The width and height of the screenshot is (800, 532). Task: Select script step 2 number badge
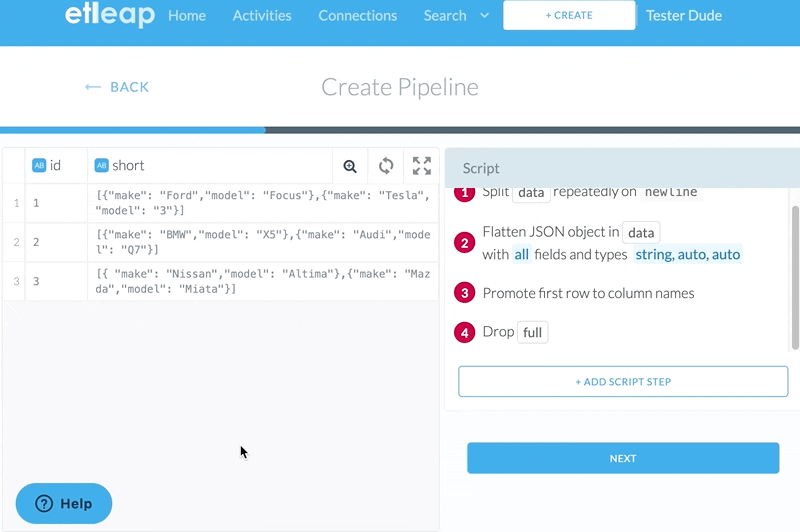click(464, 243)
